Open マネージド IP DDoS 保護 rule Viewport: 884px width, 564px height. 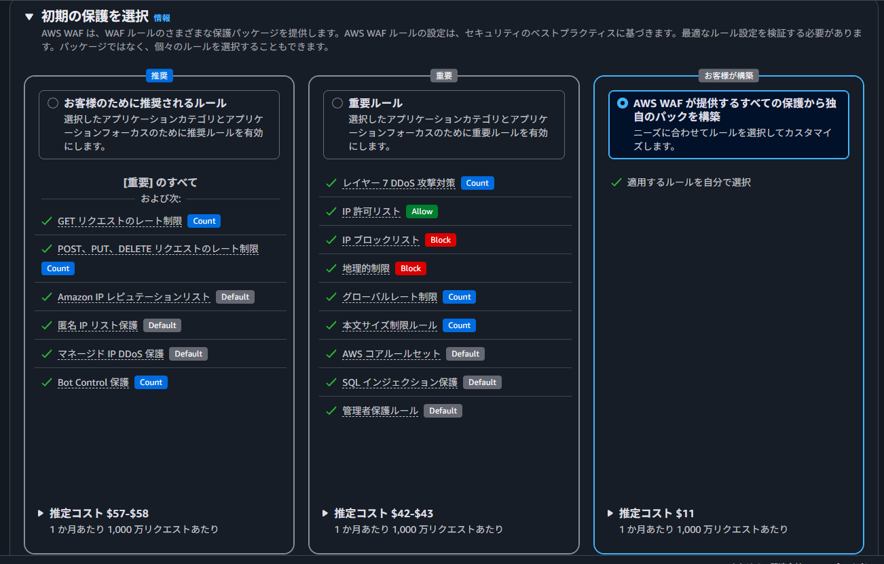[110, 354]
